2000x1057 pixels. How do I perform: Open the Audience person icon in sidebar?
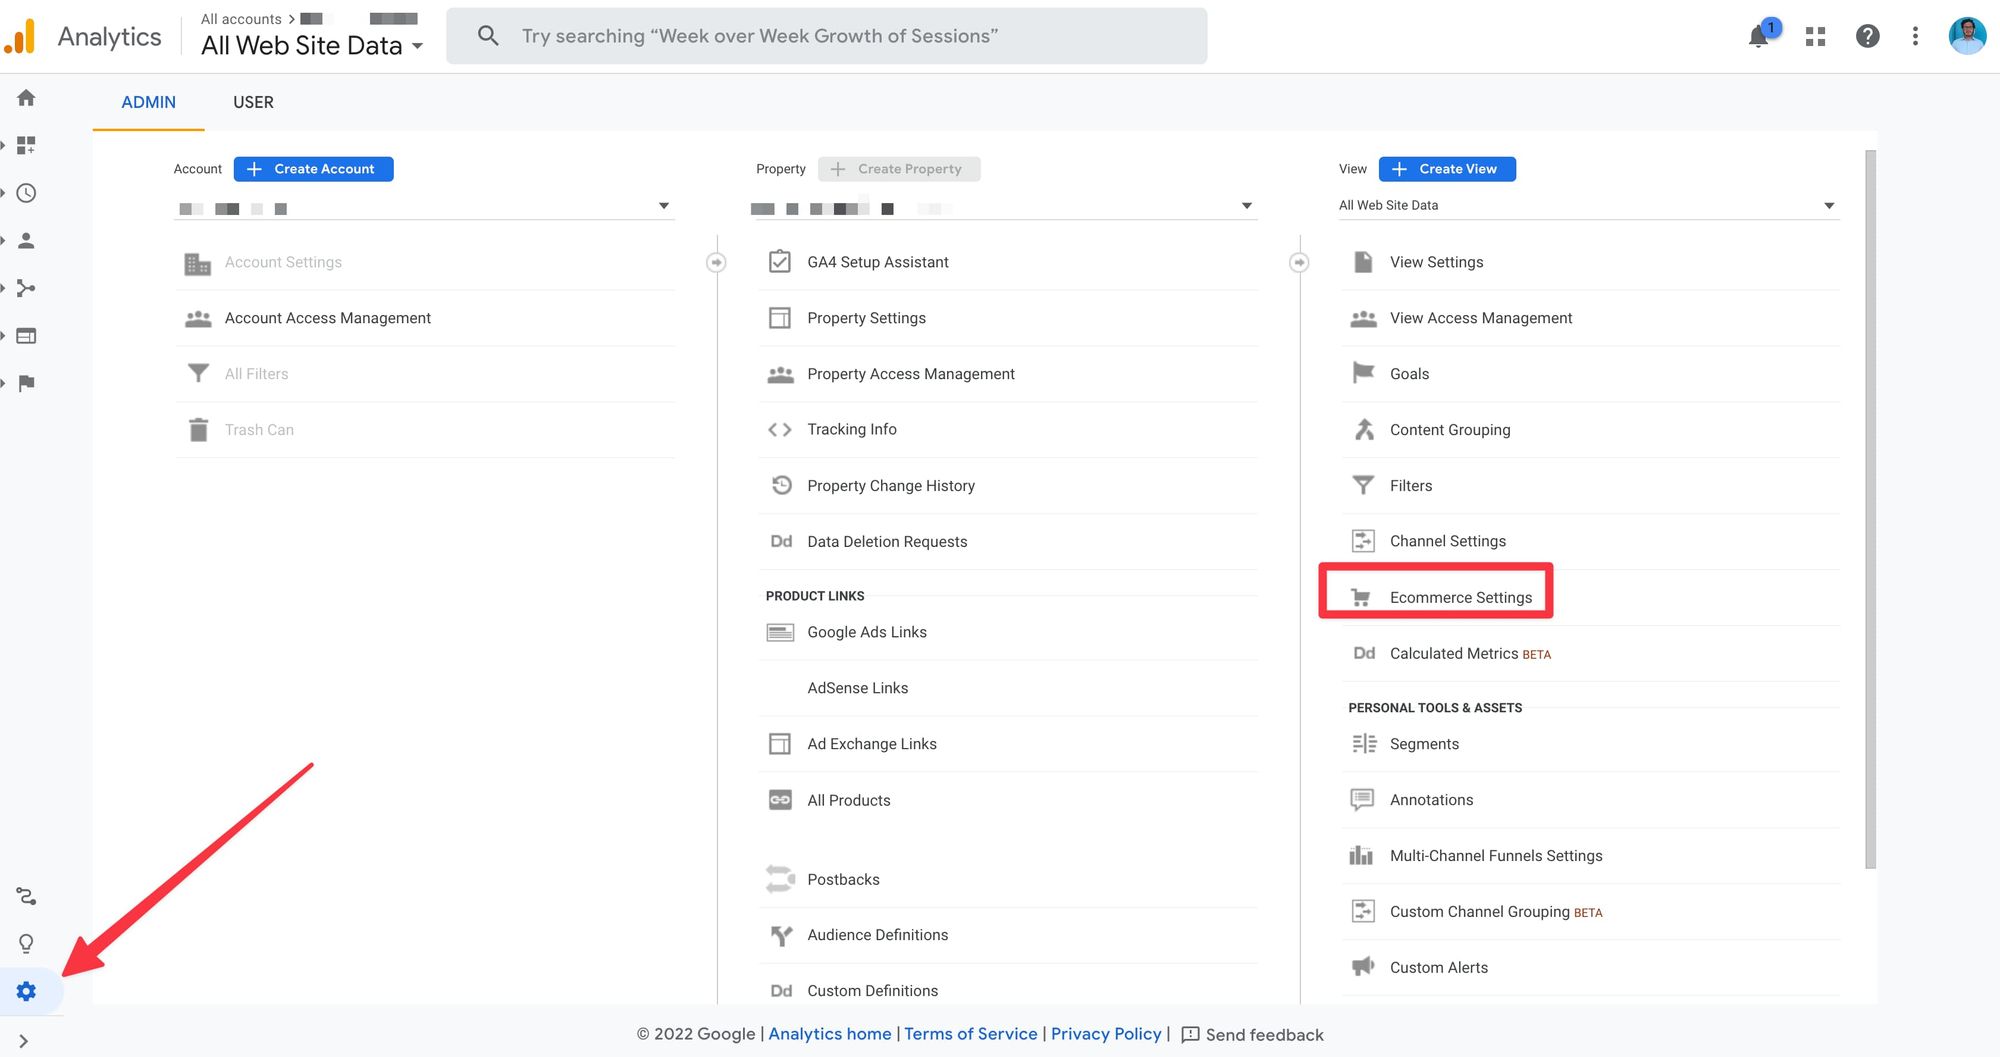click(26, 241)
